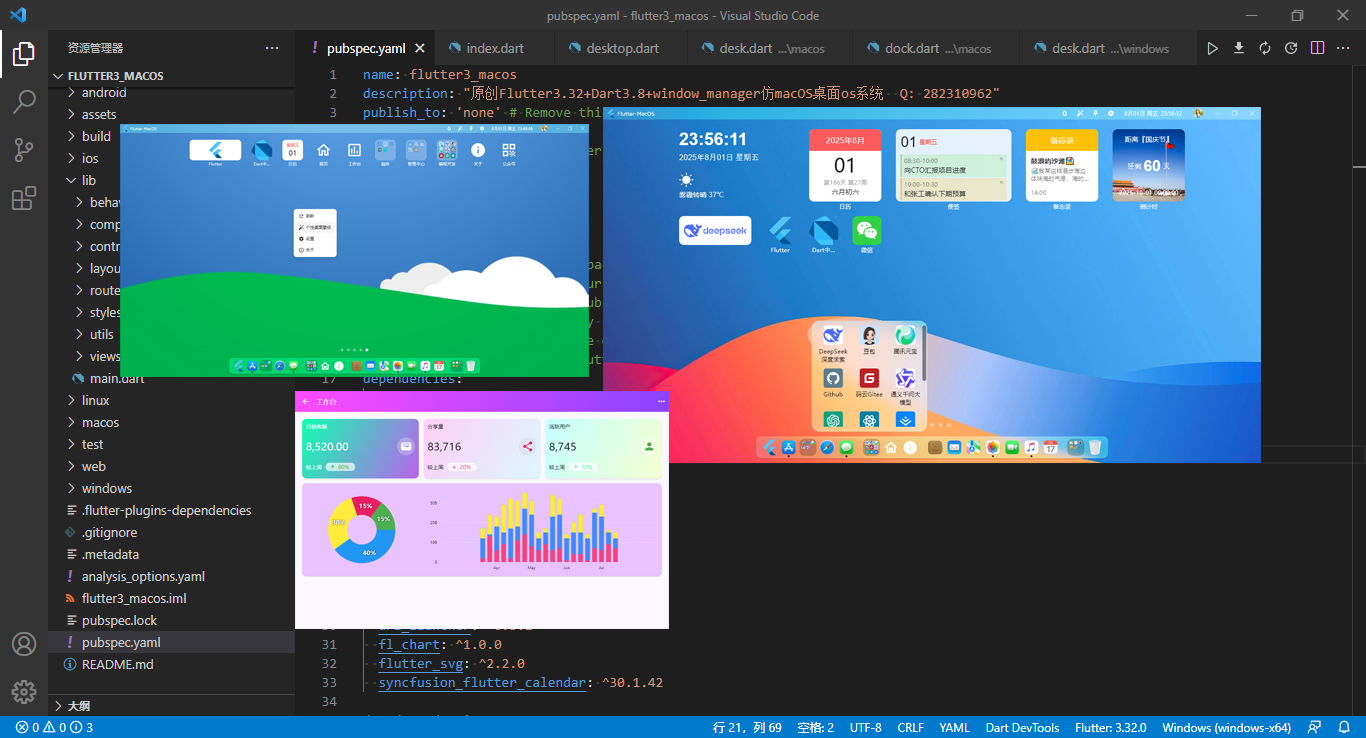Toggle the split editor layout icon
Viewport: 1366px width, 738px height.
tap(1317, 47)
